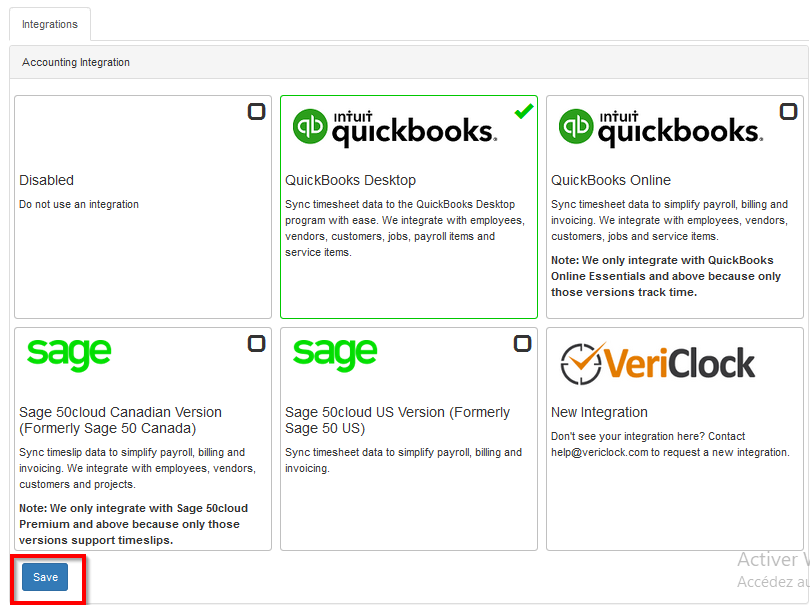The image size is (810, 605).
Task: Click the QuickBooks Desktop logo
Action: pos(395,128)
